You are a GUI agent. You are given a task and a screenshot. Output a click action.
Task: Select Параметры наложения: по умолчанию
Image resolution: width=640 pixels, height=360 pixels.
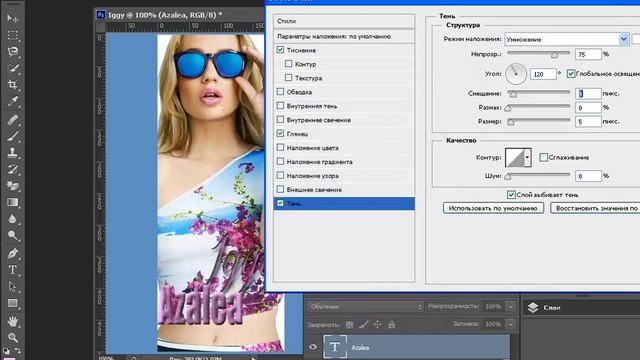click(344, 36)
